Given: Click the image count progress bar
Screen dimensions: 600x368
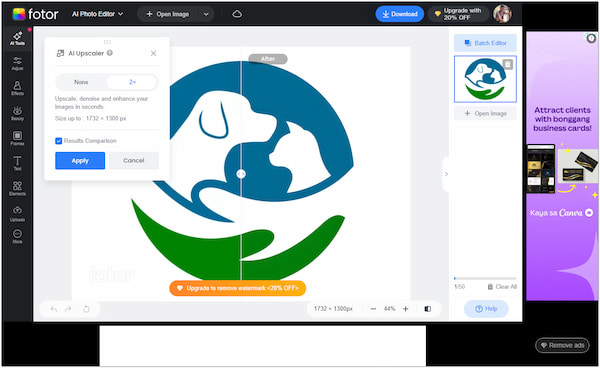Looking at the screenshot, I should tap(485, 278).
